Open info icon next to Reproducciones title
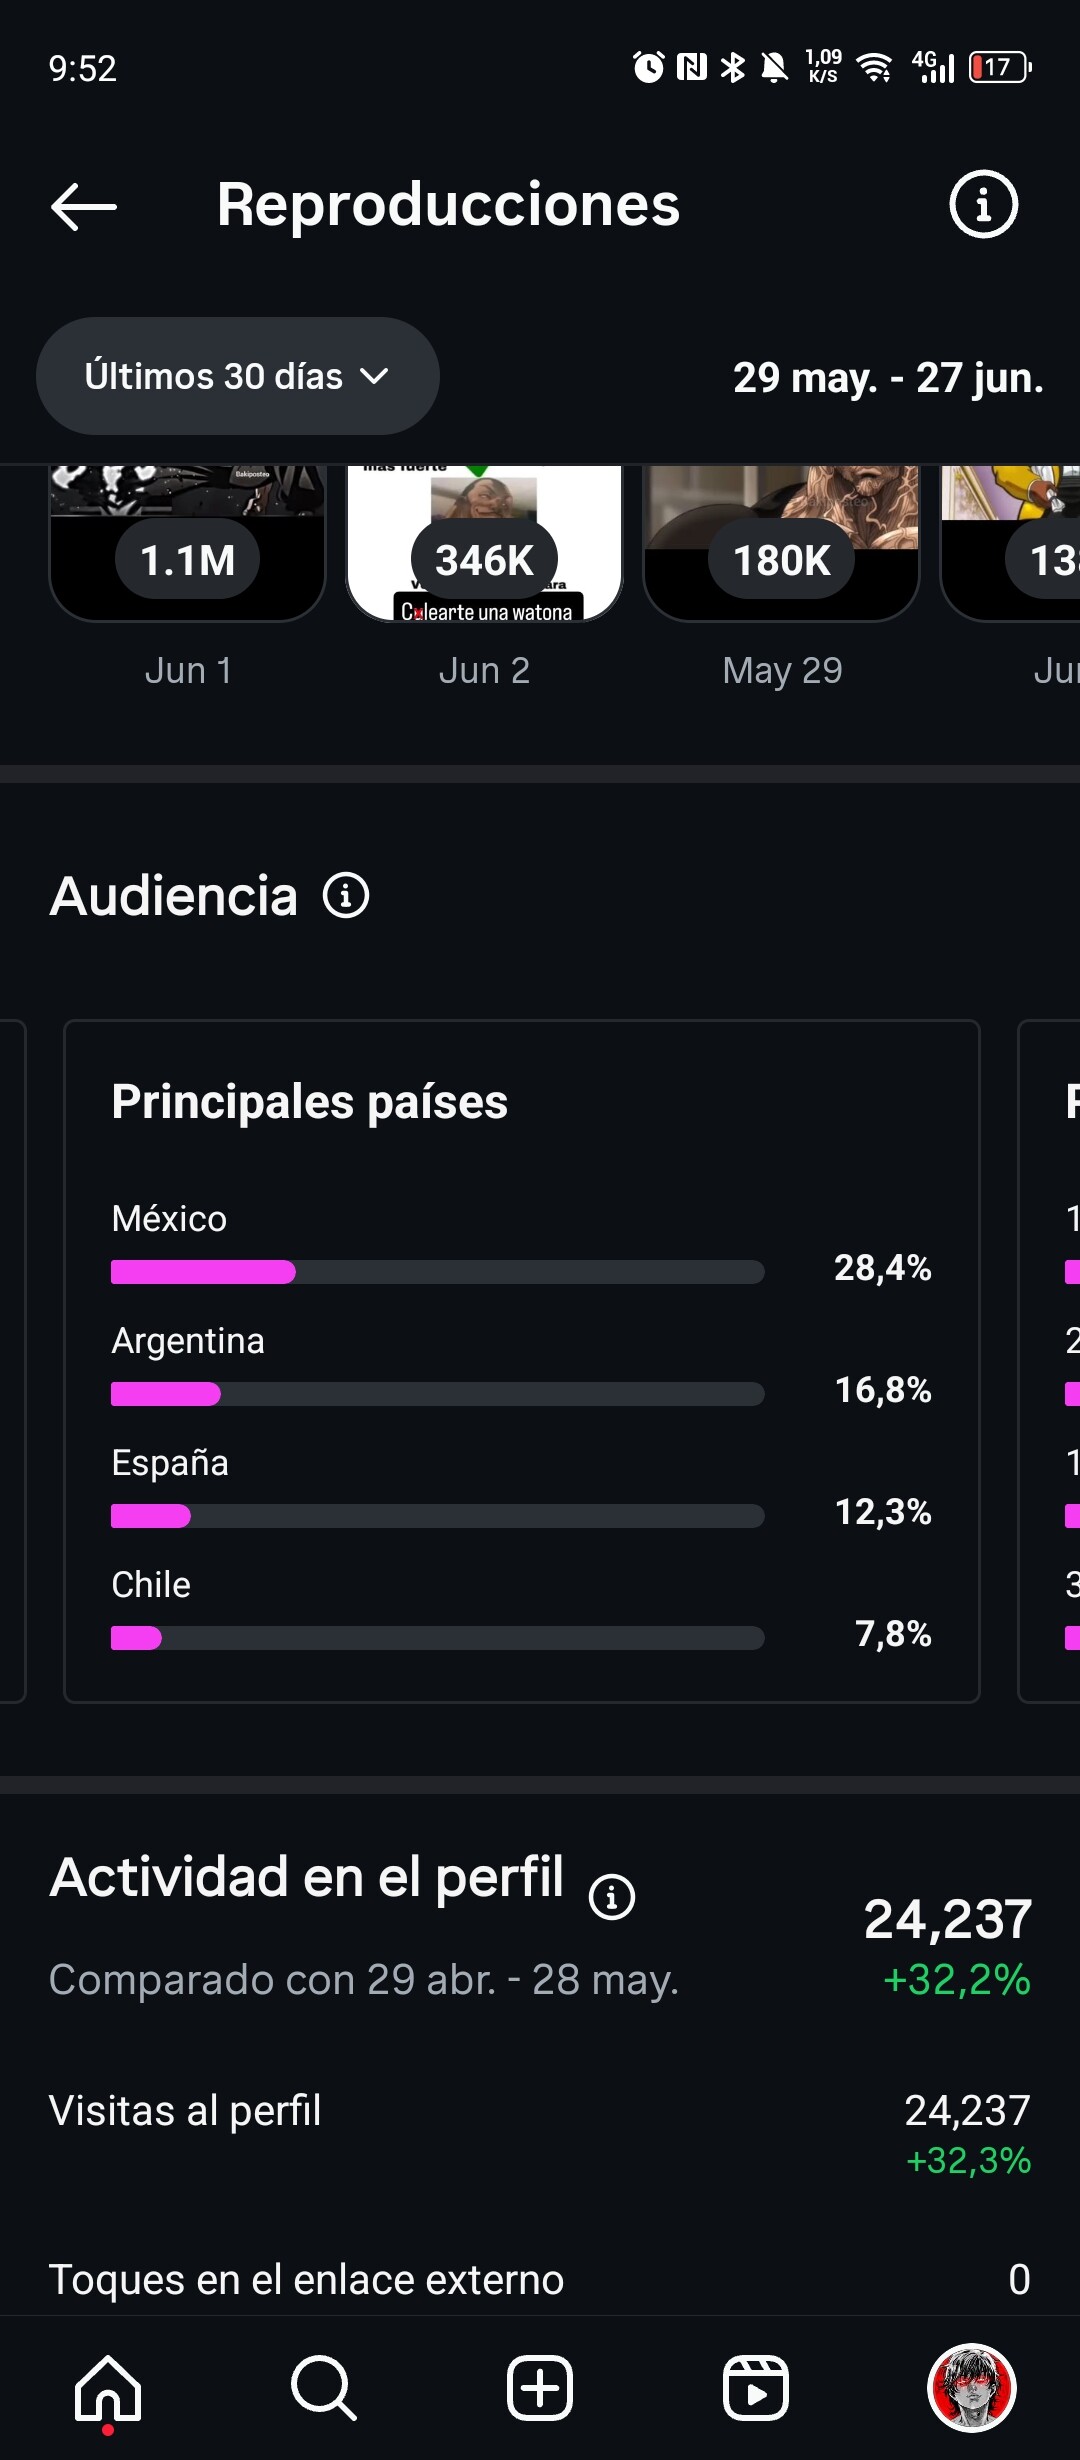This screenshot has width=1080, height=2460. point(983,205)
